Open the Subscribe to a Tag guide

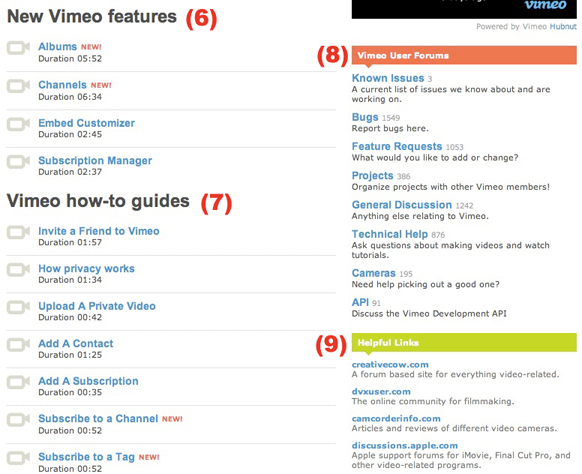86,457
